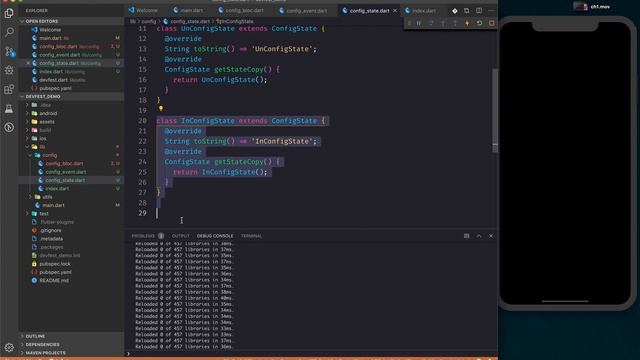Close the config_state.dart tab

coord(395,11)
